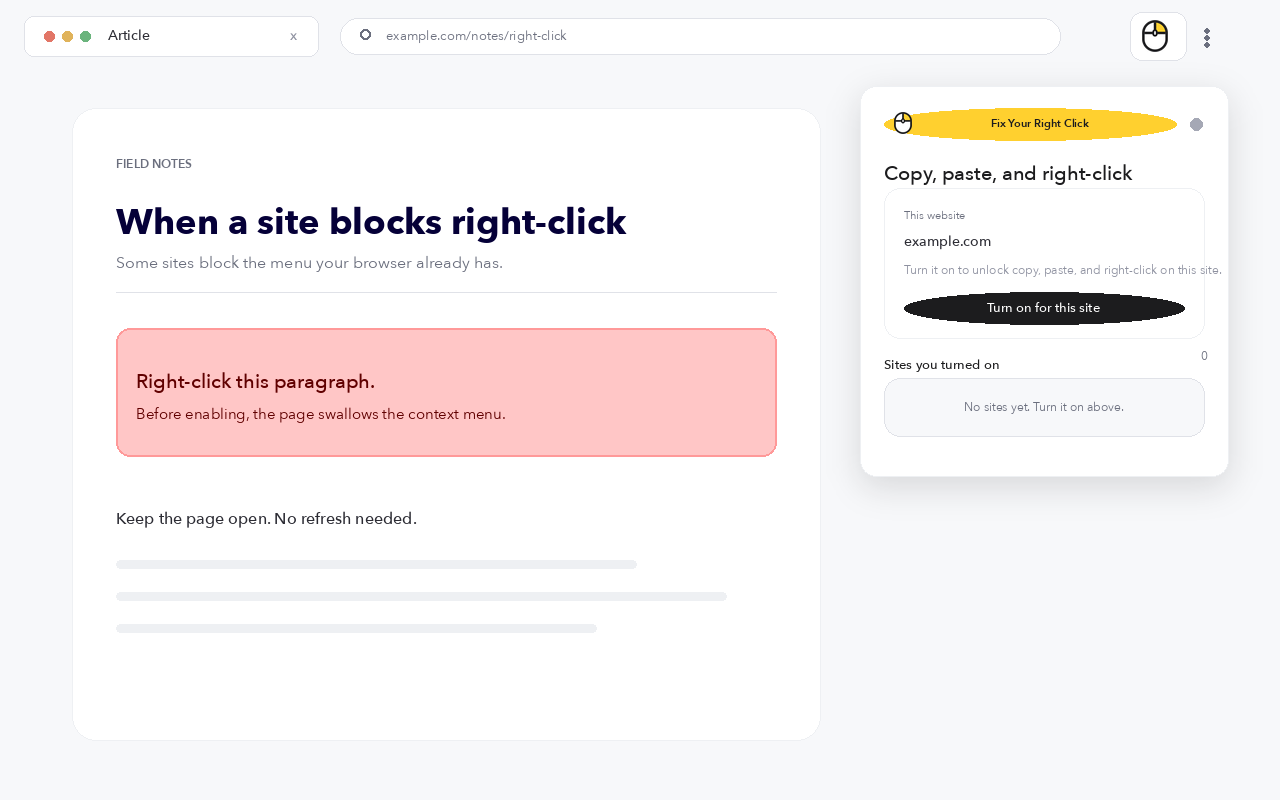
Task: Click the pink Right-click this paragraph box
Action: tap(446, 392)
